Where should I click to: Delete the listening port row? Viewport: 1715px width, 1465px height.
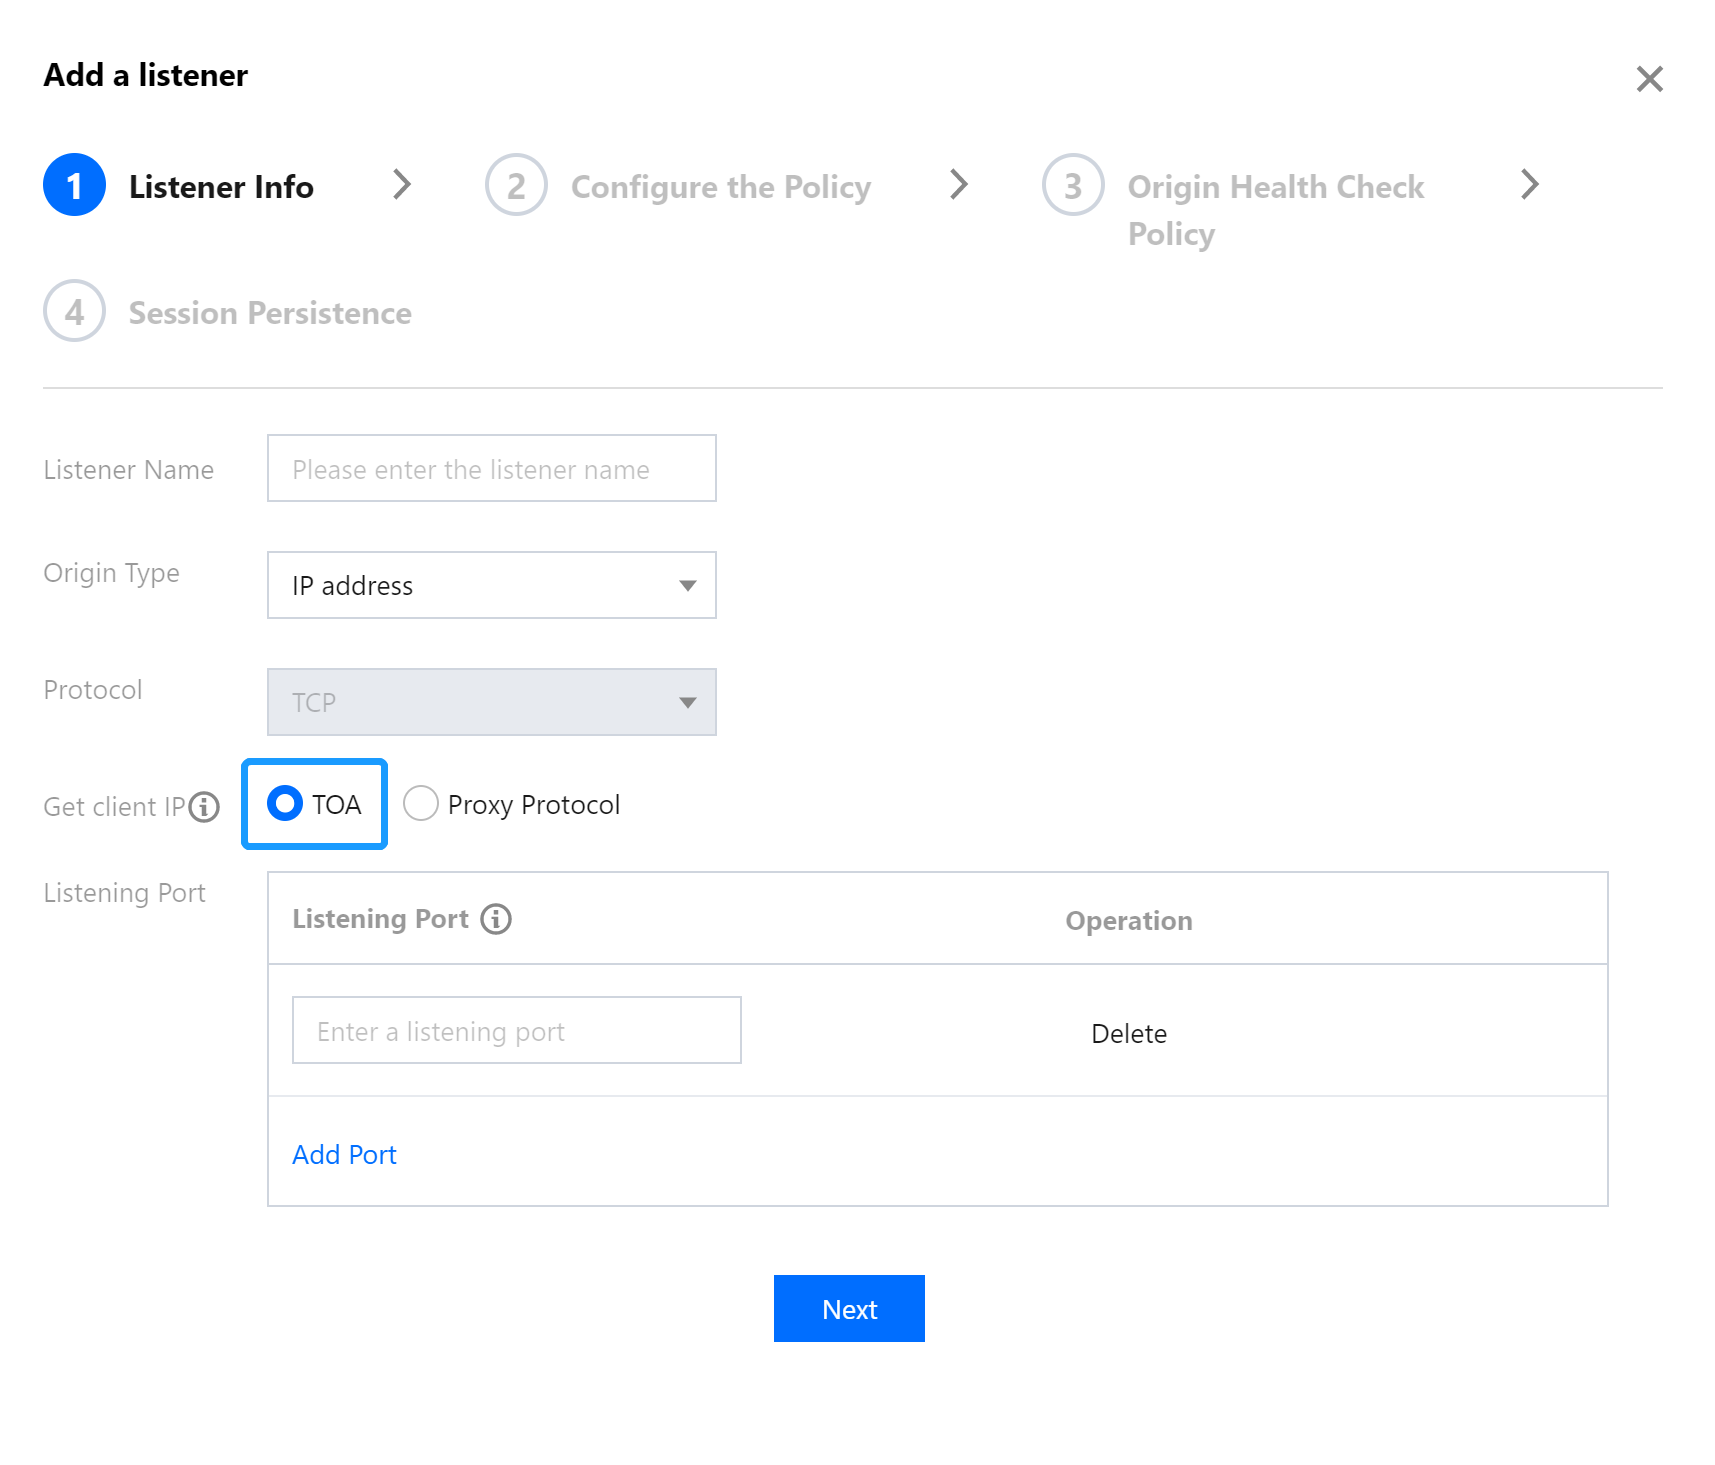(1128, 1034)
